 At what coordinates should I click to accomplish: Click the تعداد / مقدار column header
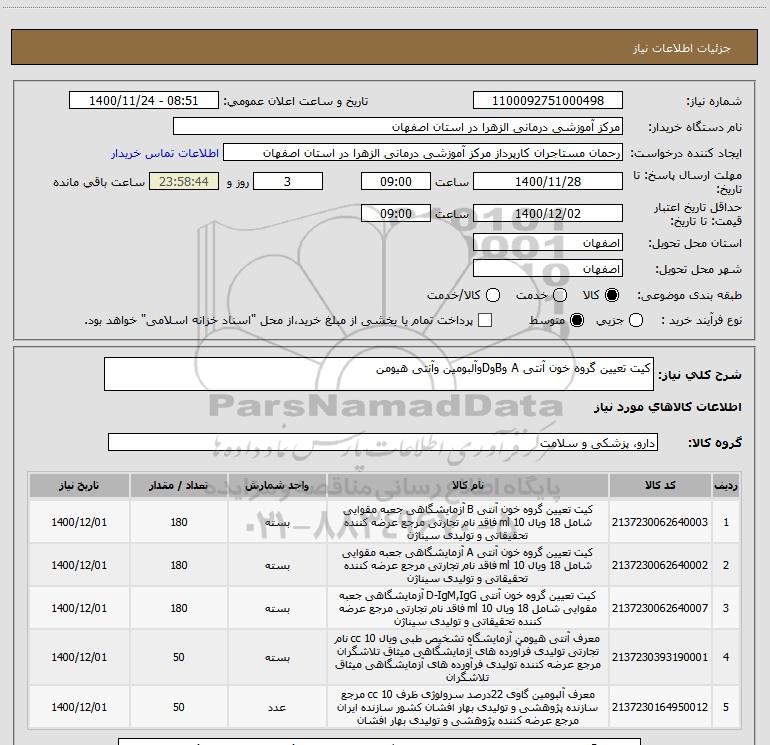(x=178, y=485)
